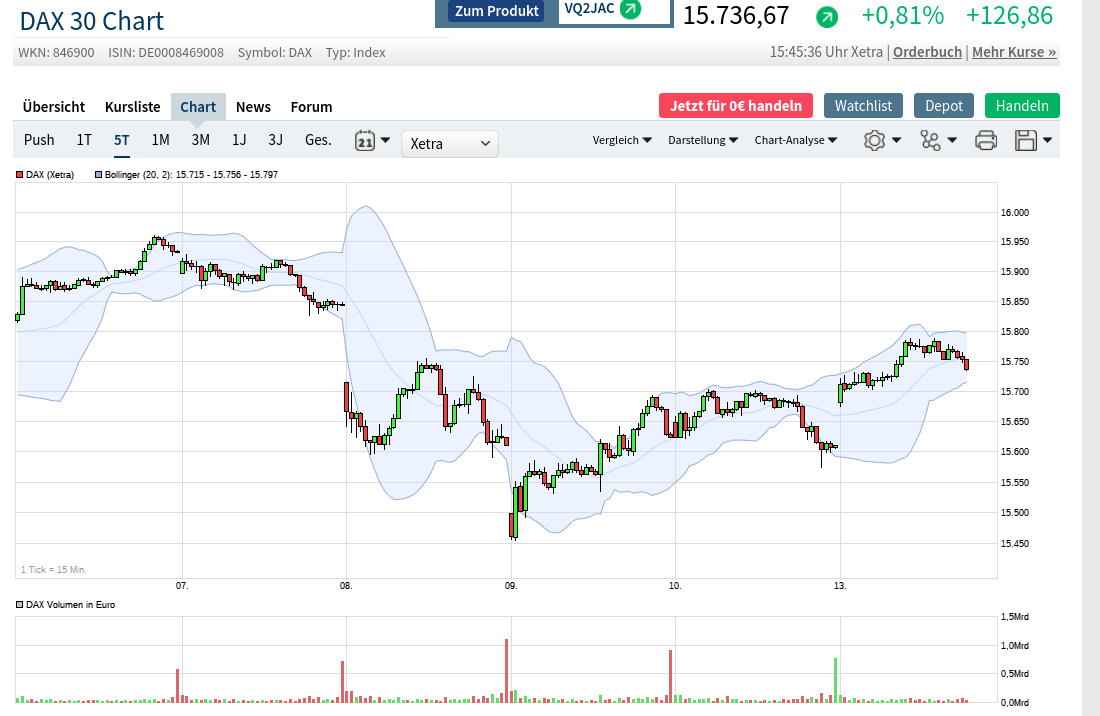Click the green trend arrow beside 15.736,67
1100x716 pixels.
point(826,17)
